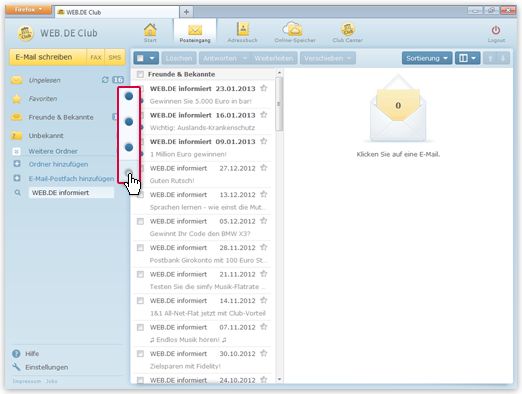522x394 pixels.
Task: Star the 30.10.2012 email as favorite
Action: click(x=264, y=353)
